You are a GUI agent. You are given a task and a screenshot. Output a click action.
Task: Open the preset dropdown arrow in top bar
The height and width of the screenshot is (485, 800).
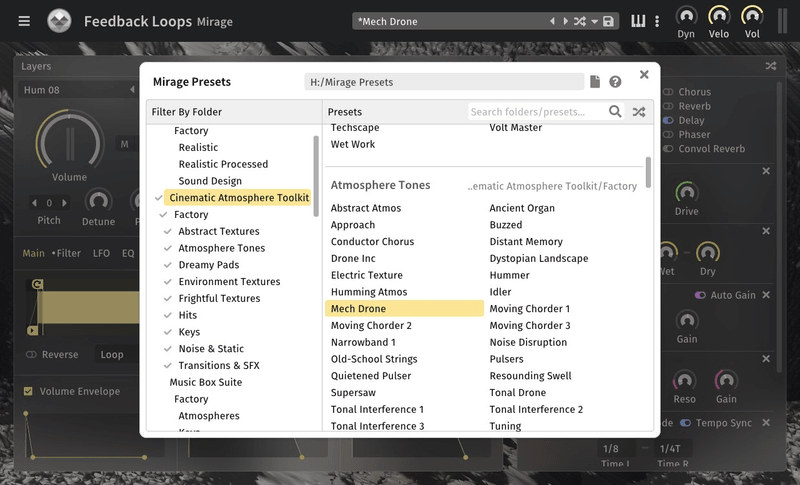pos(594,21)
